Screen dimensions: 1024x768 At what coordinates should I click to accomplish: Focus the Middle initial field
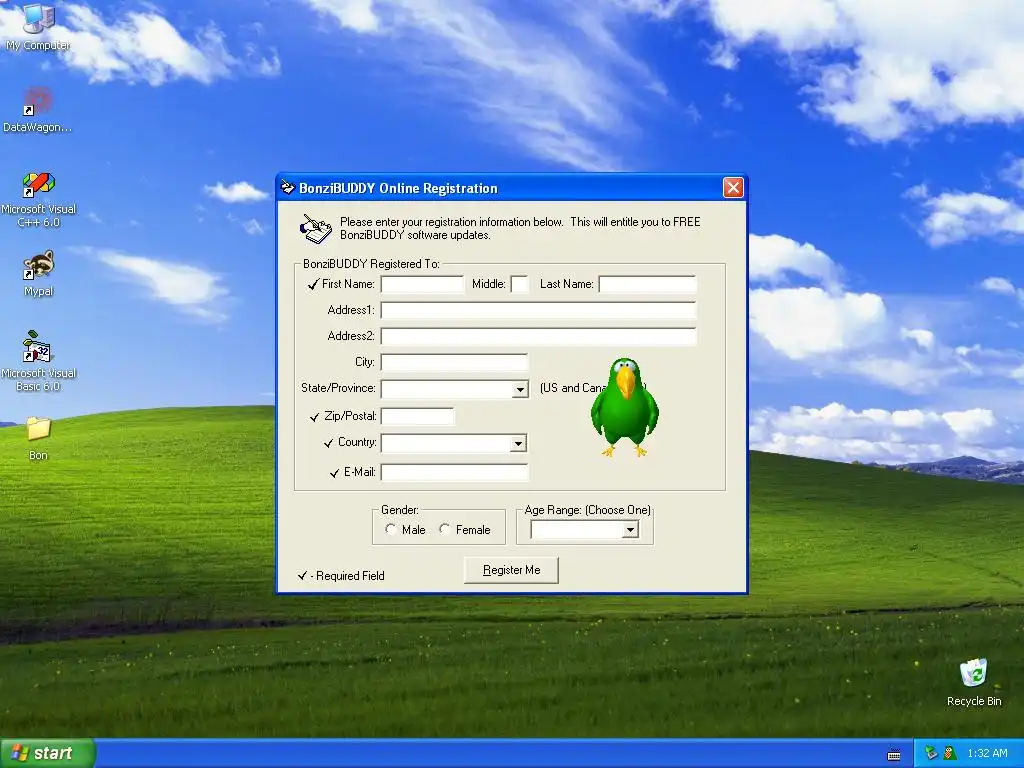coord(520,284)
